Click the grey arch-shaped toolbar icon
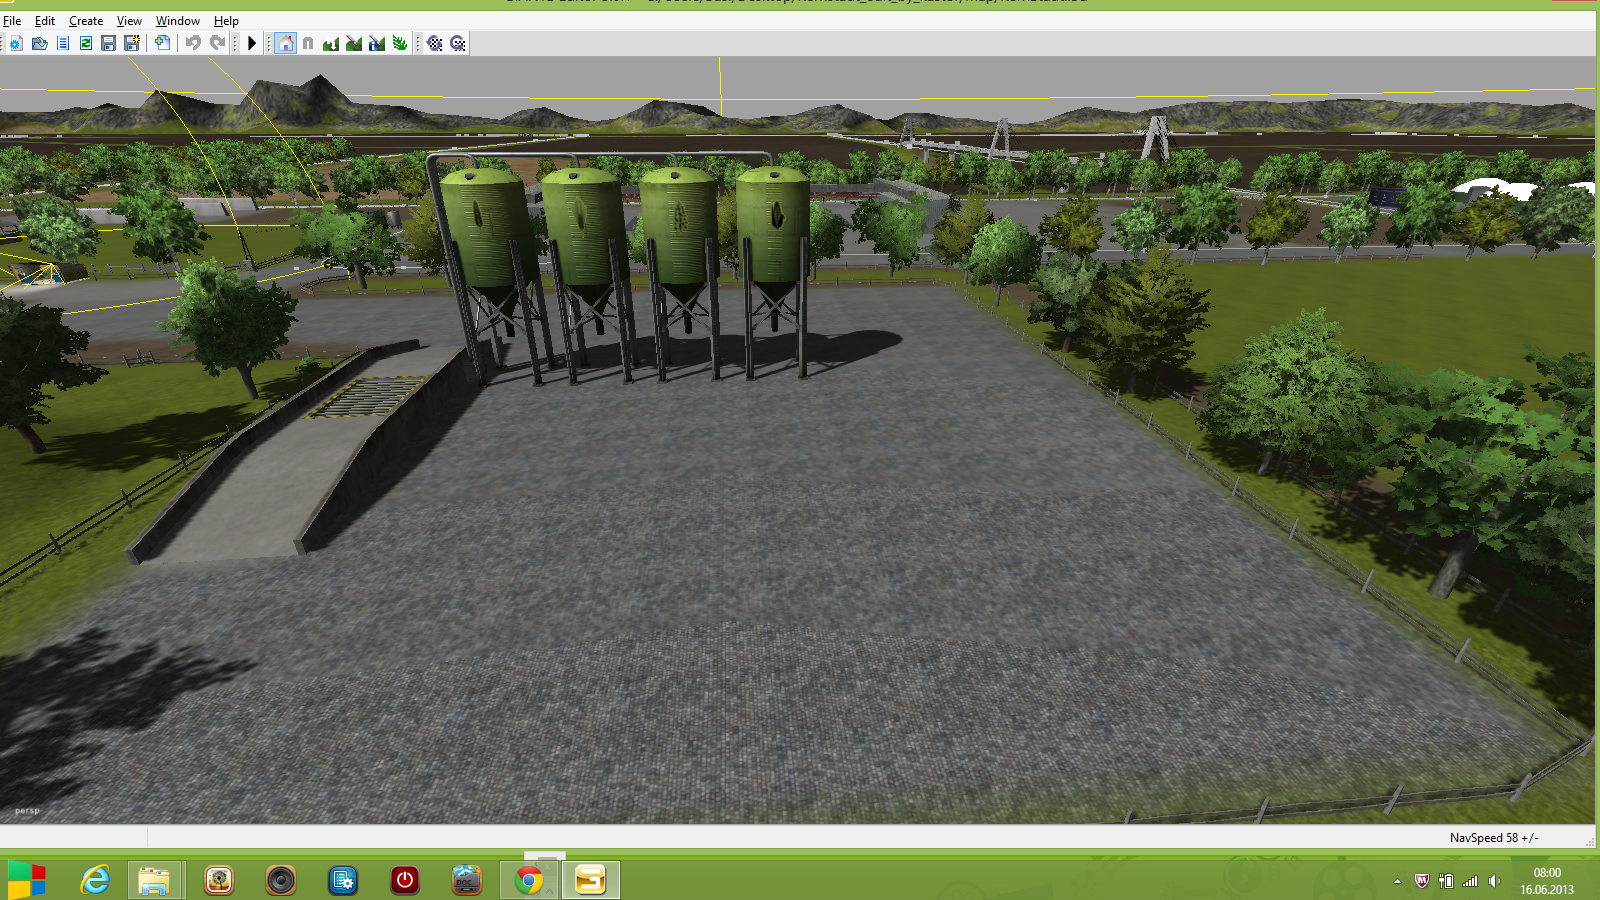The image size is (1600, 900). (x=308, y=43)
